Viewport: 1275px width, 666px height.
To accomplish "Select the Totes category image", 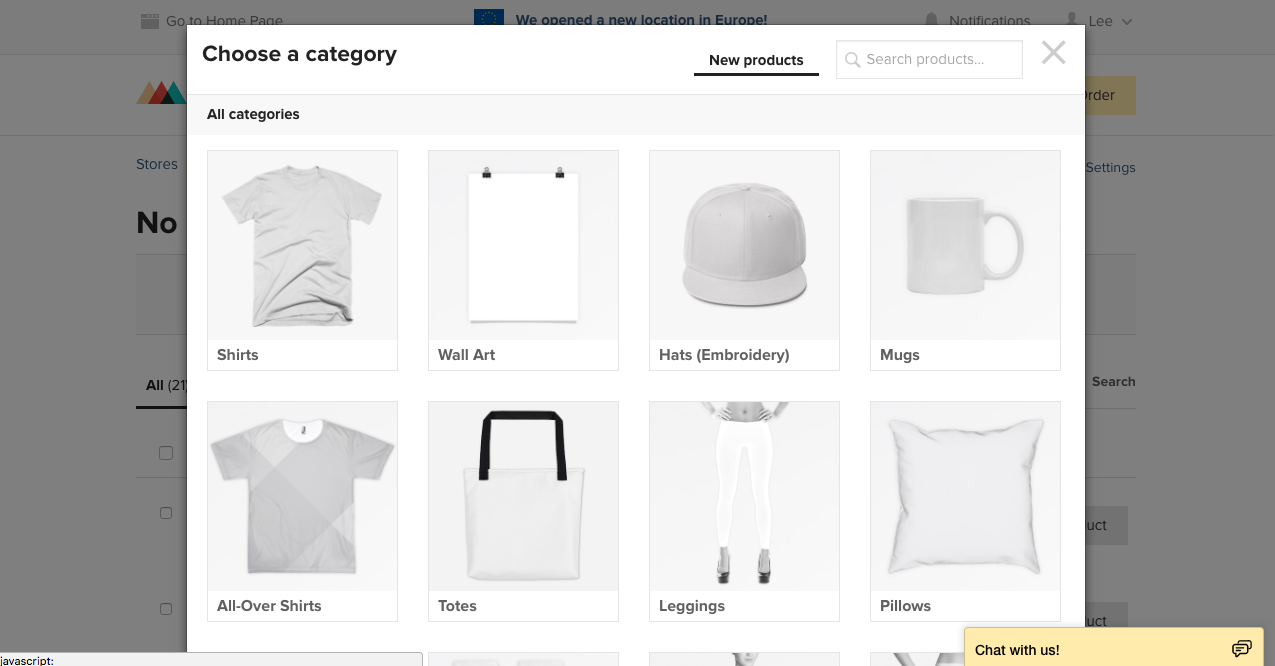I will point(523,496).
